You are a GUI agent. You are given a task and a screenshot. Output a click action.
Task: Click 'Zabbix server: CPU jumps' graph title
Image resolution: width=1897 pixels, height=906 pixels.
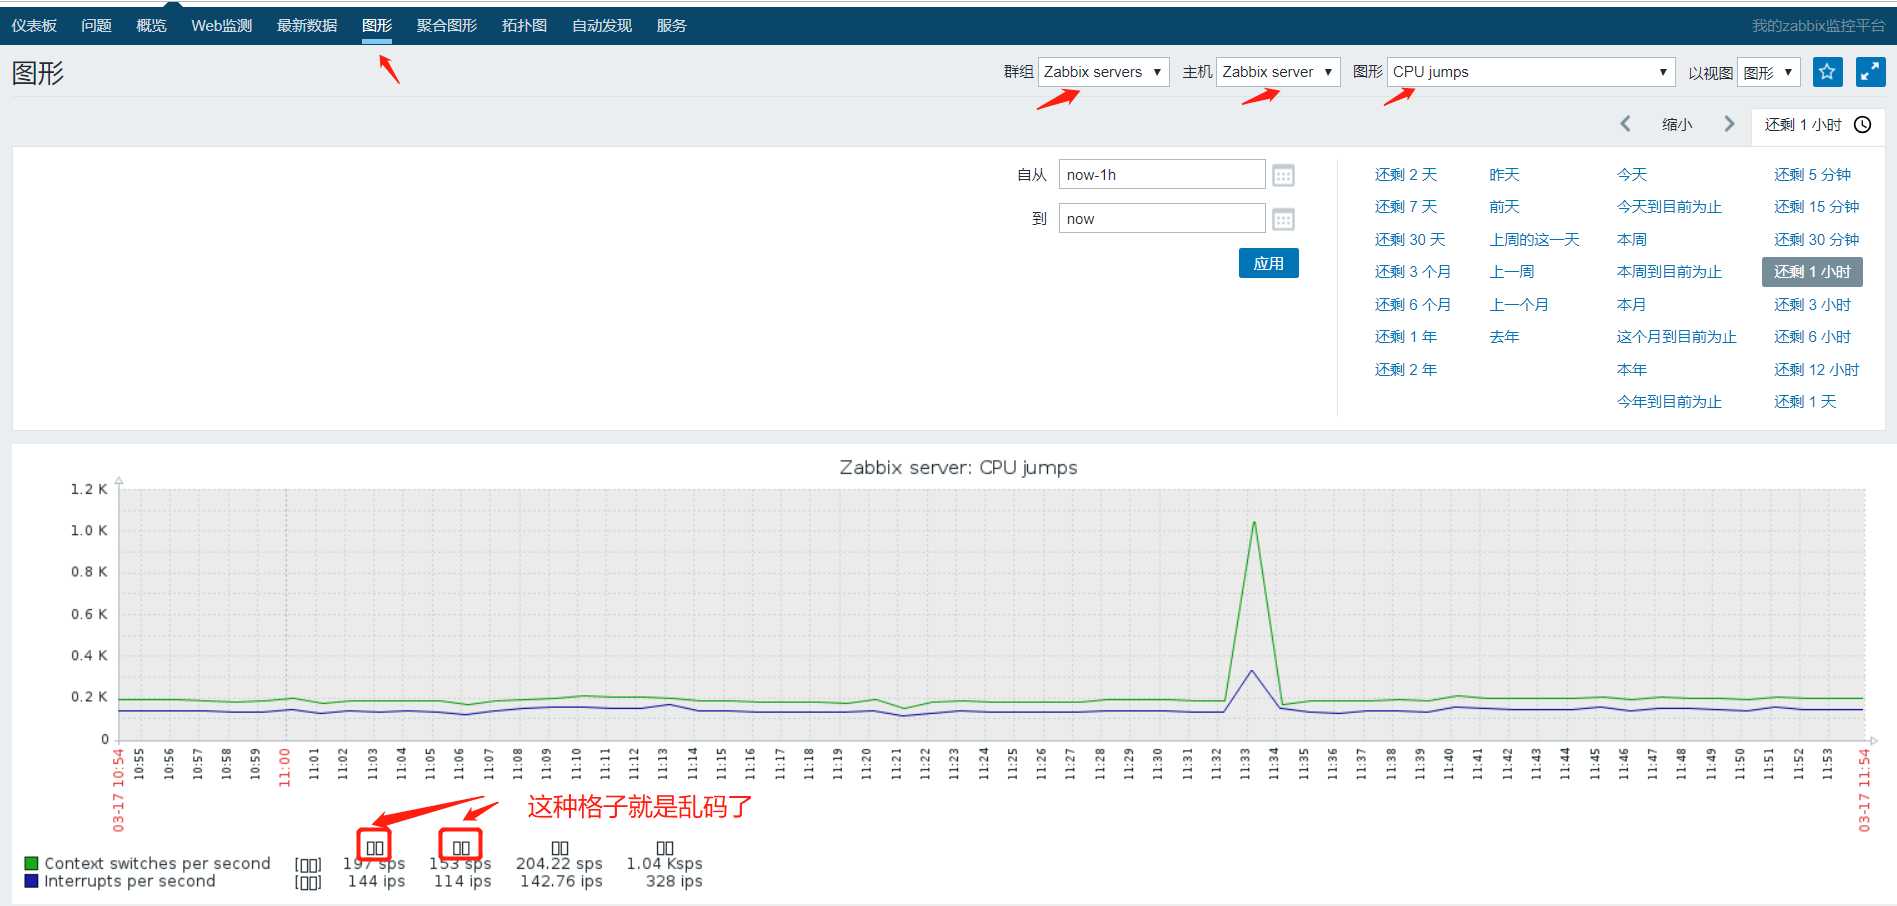tap(958, 467)
